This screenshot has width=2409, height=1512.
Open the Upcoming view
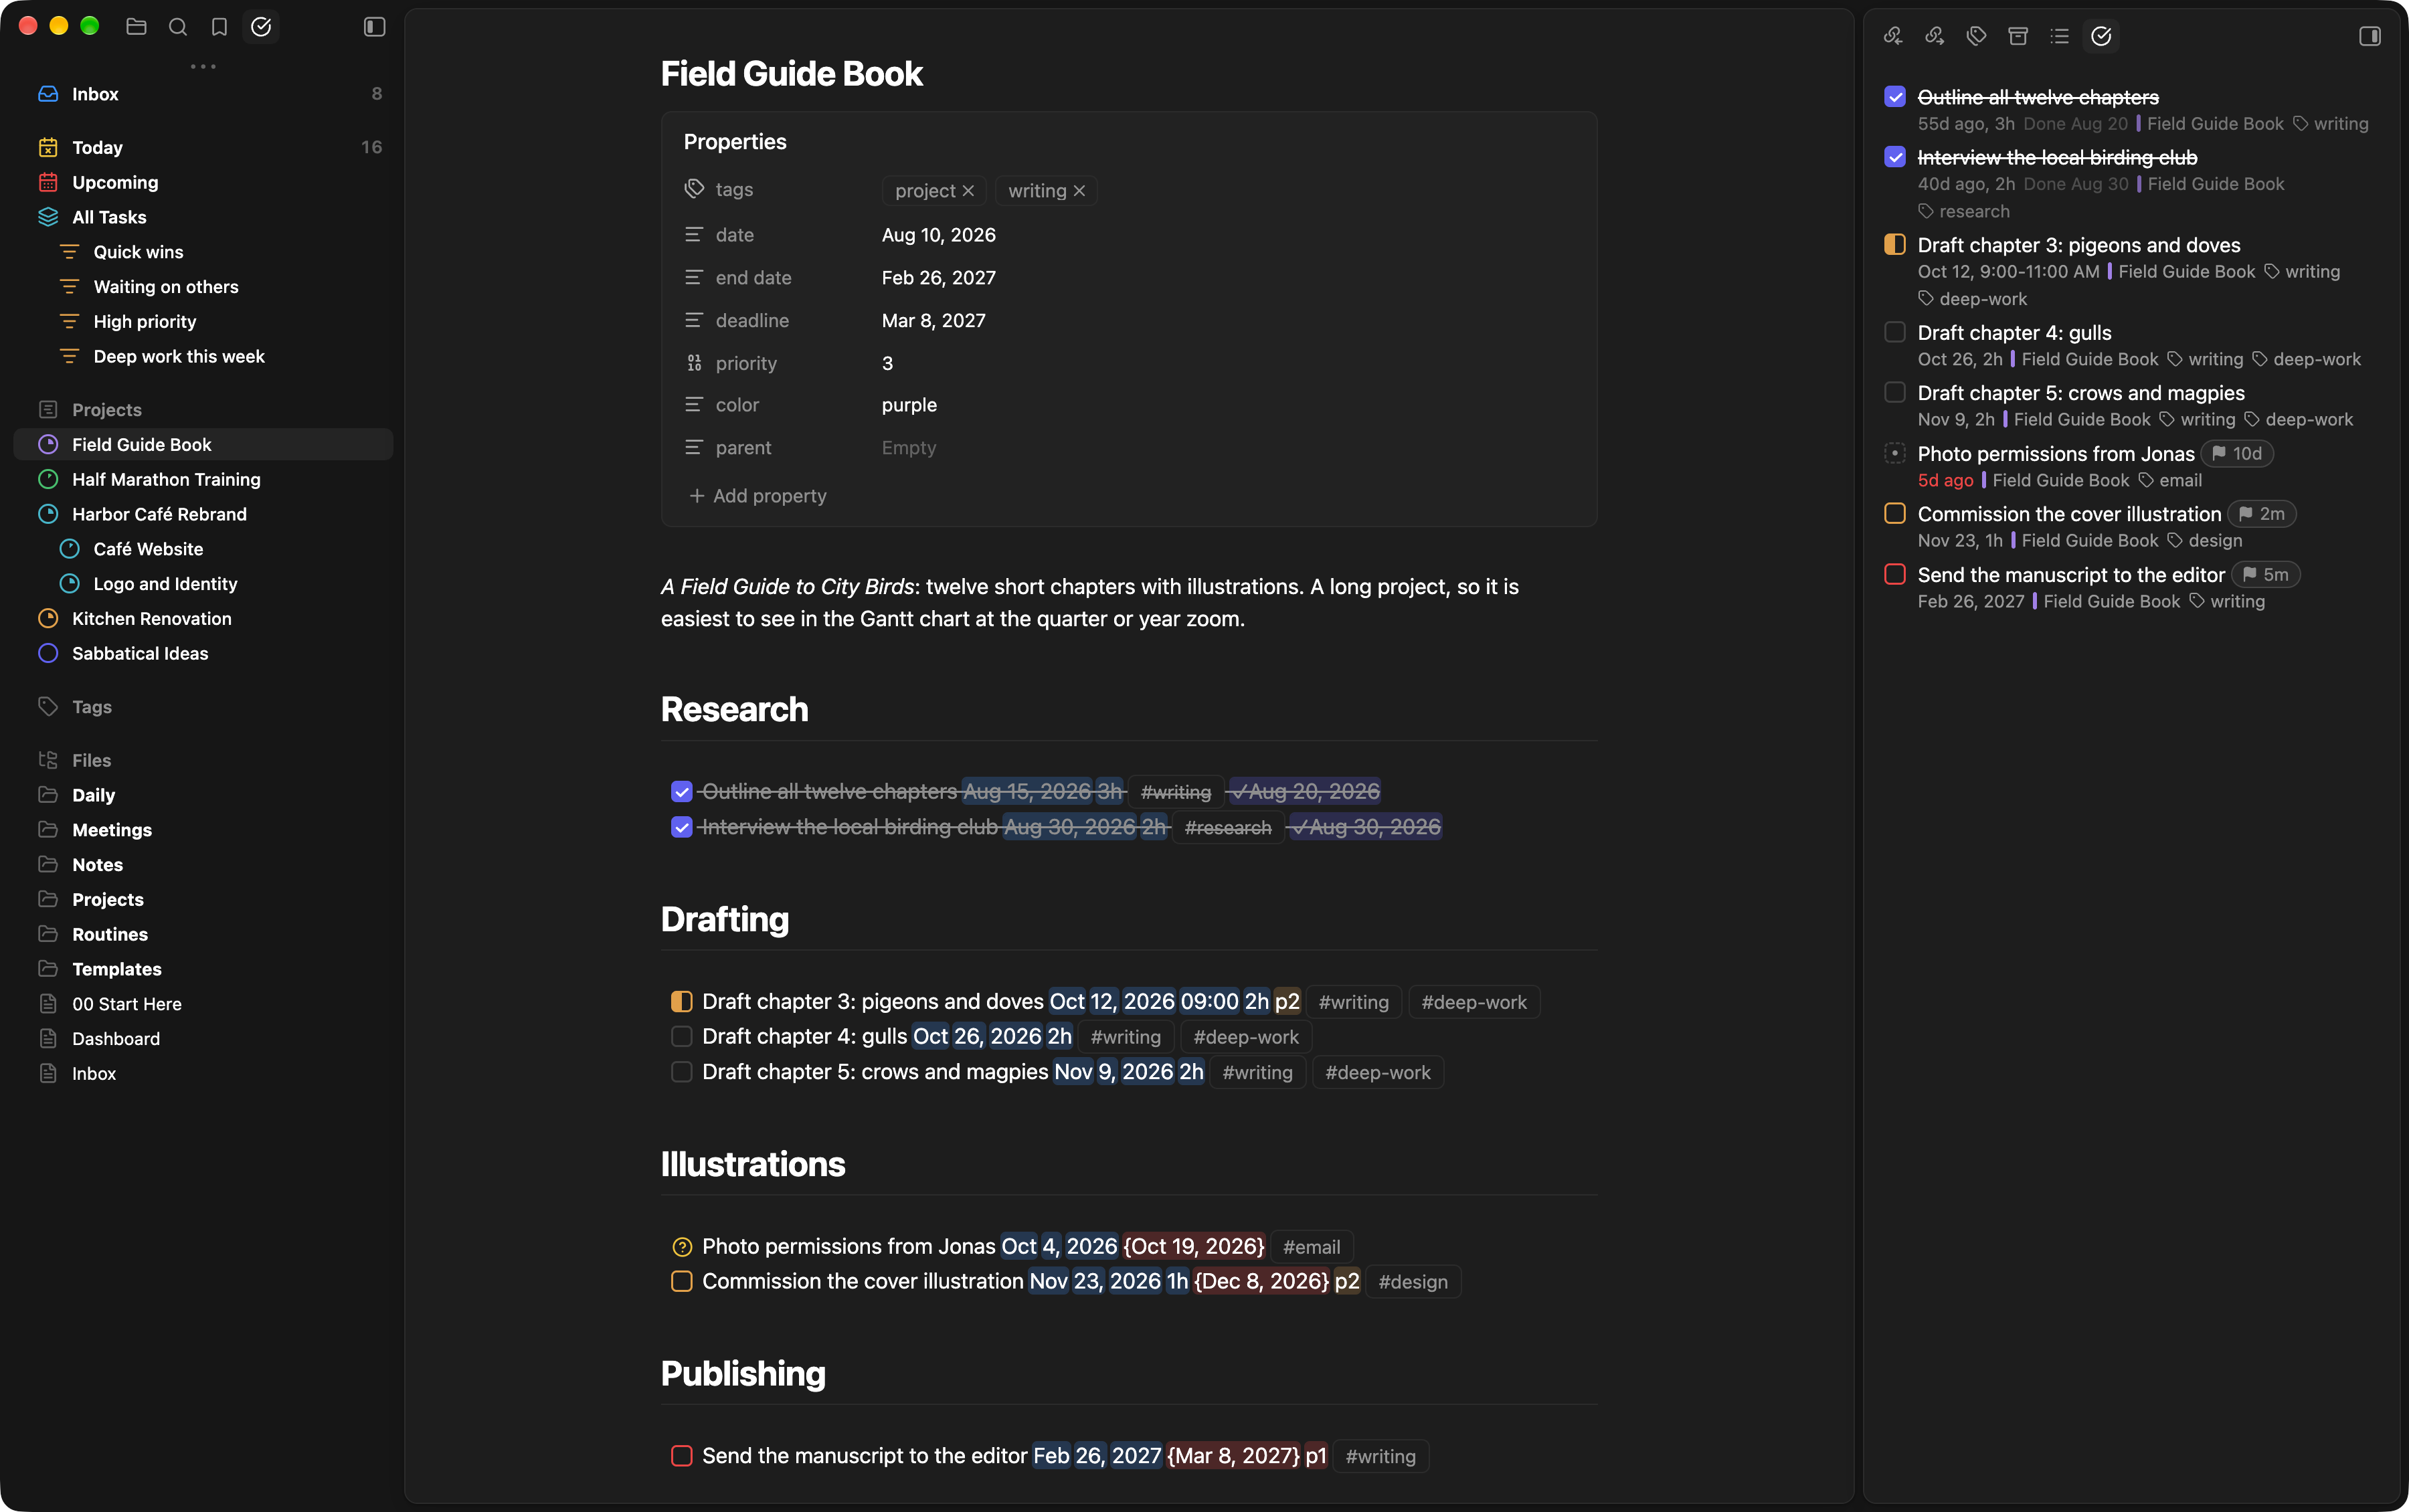[203, 182]
